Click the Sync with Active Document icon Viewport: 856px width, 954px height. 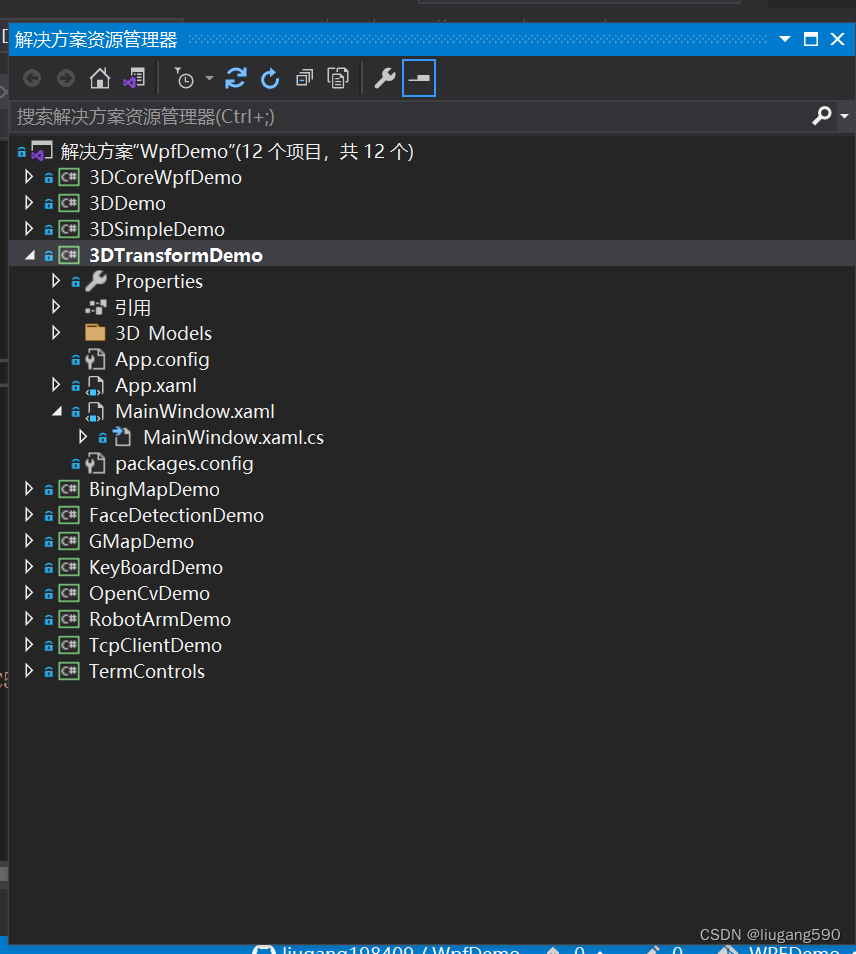click(236, 79)
